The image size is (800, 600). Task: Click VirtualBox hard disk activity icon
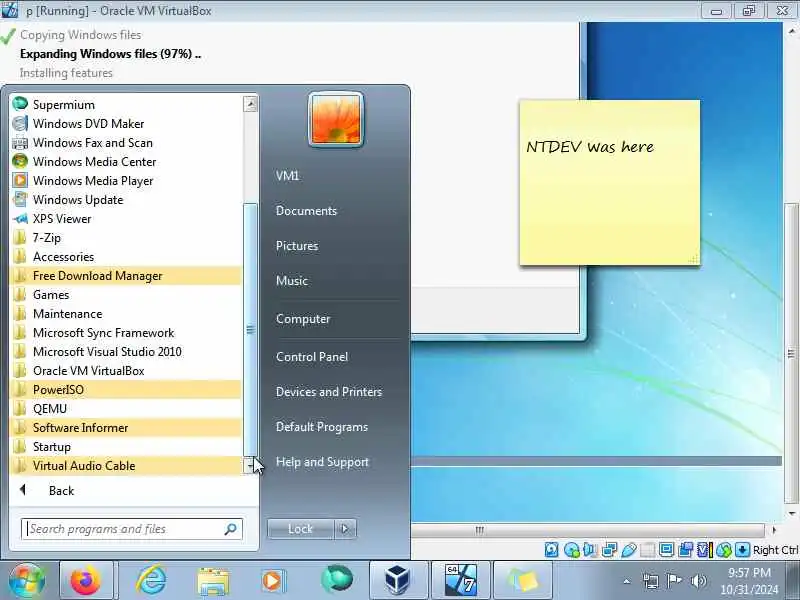pyautogui.click(x=552, y=549)
